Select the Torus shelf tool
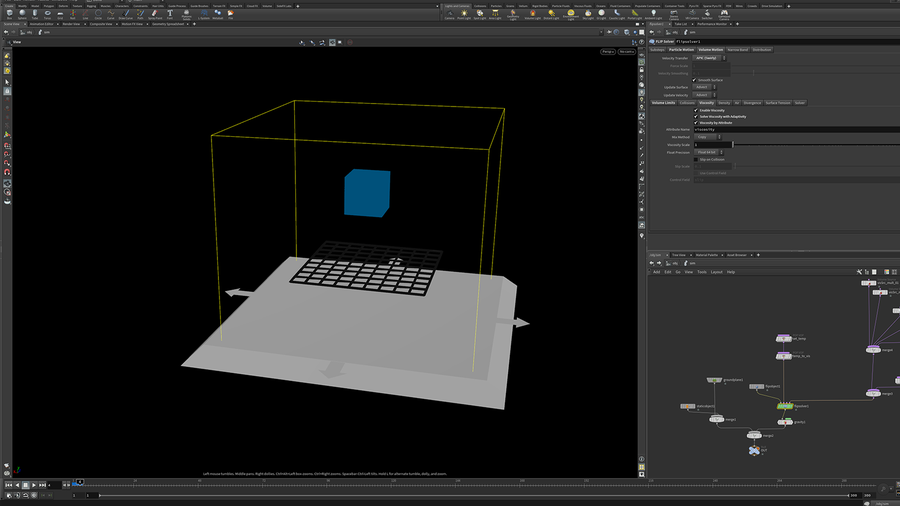 (x=48, y=14)
